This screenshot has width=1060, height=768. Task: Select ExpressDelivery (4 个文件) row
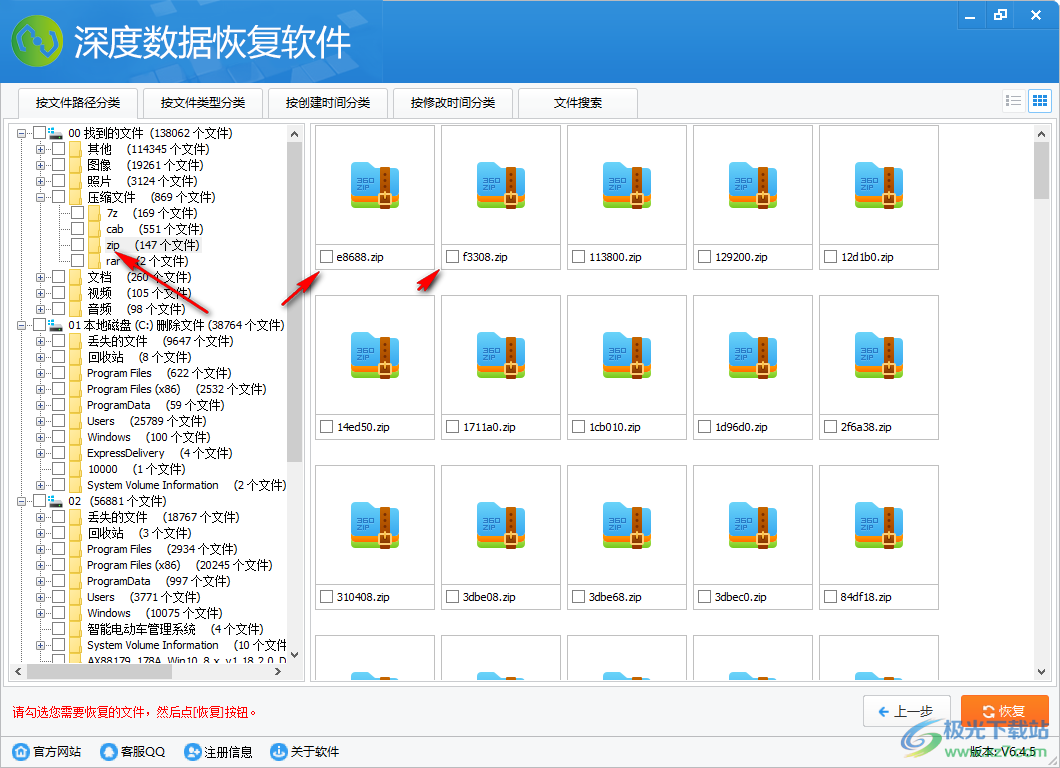click(160, 453)
